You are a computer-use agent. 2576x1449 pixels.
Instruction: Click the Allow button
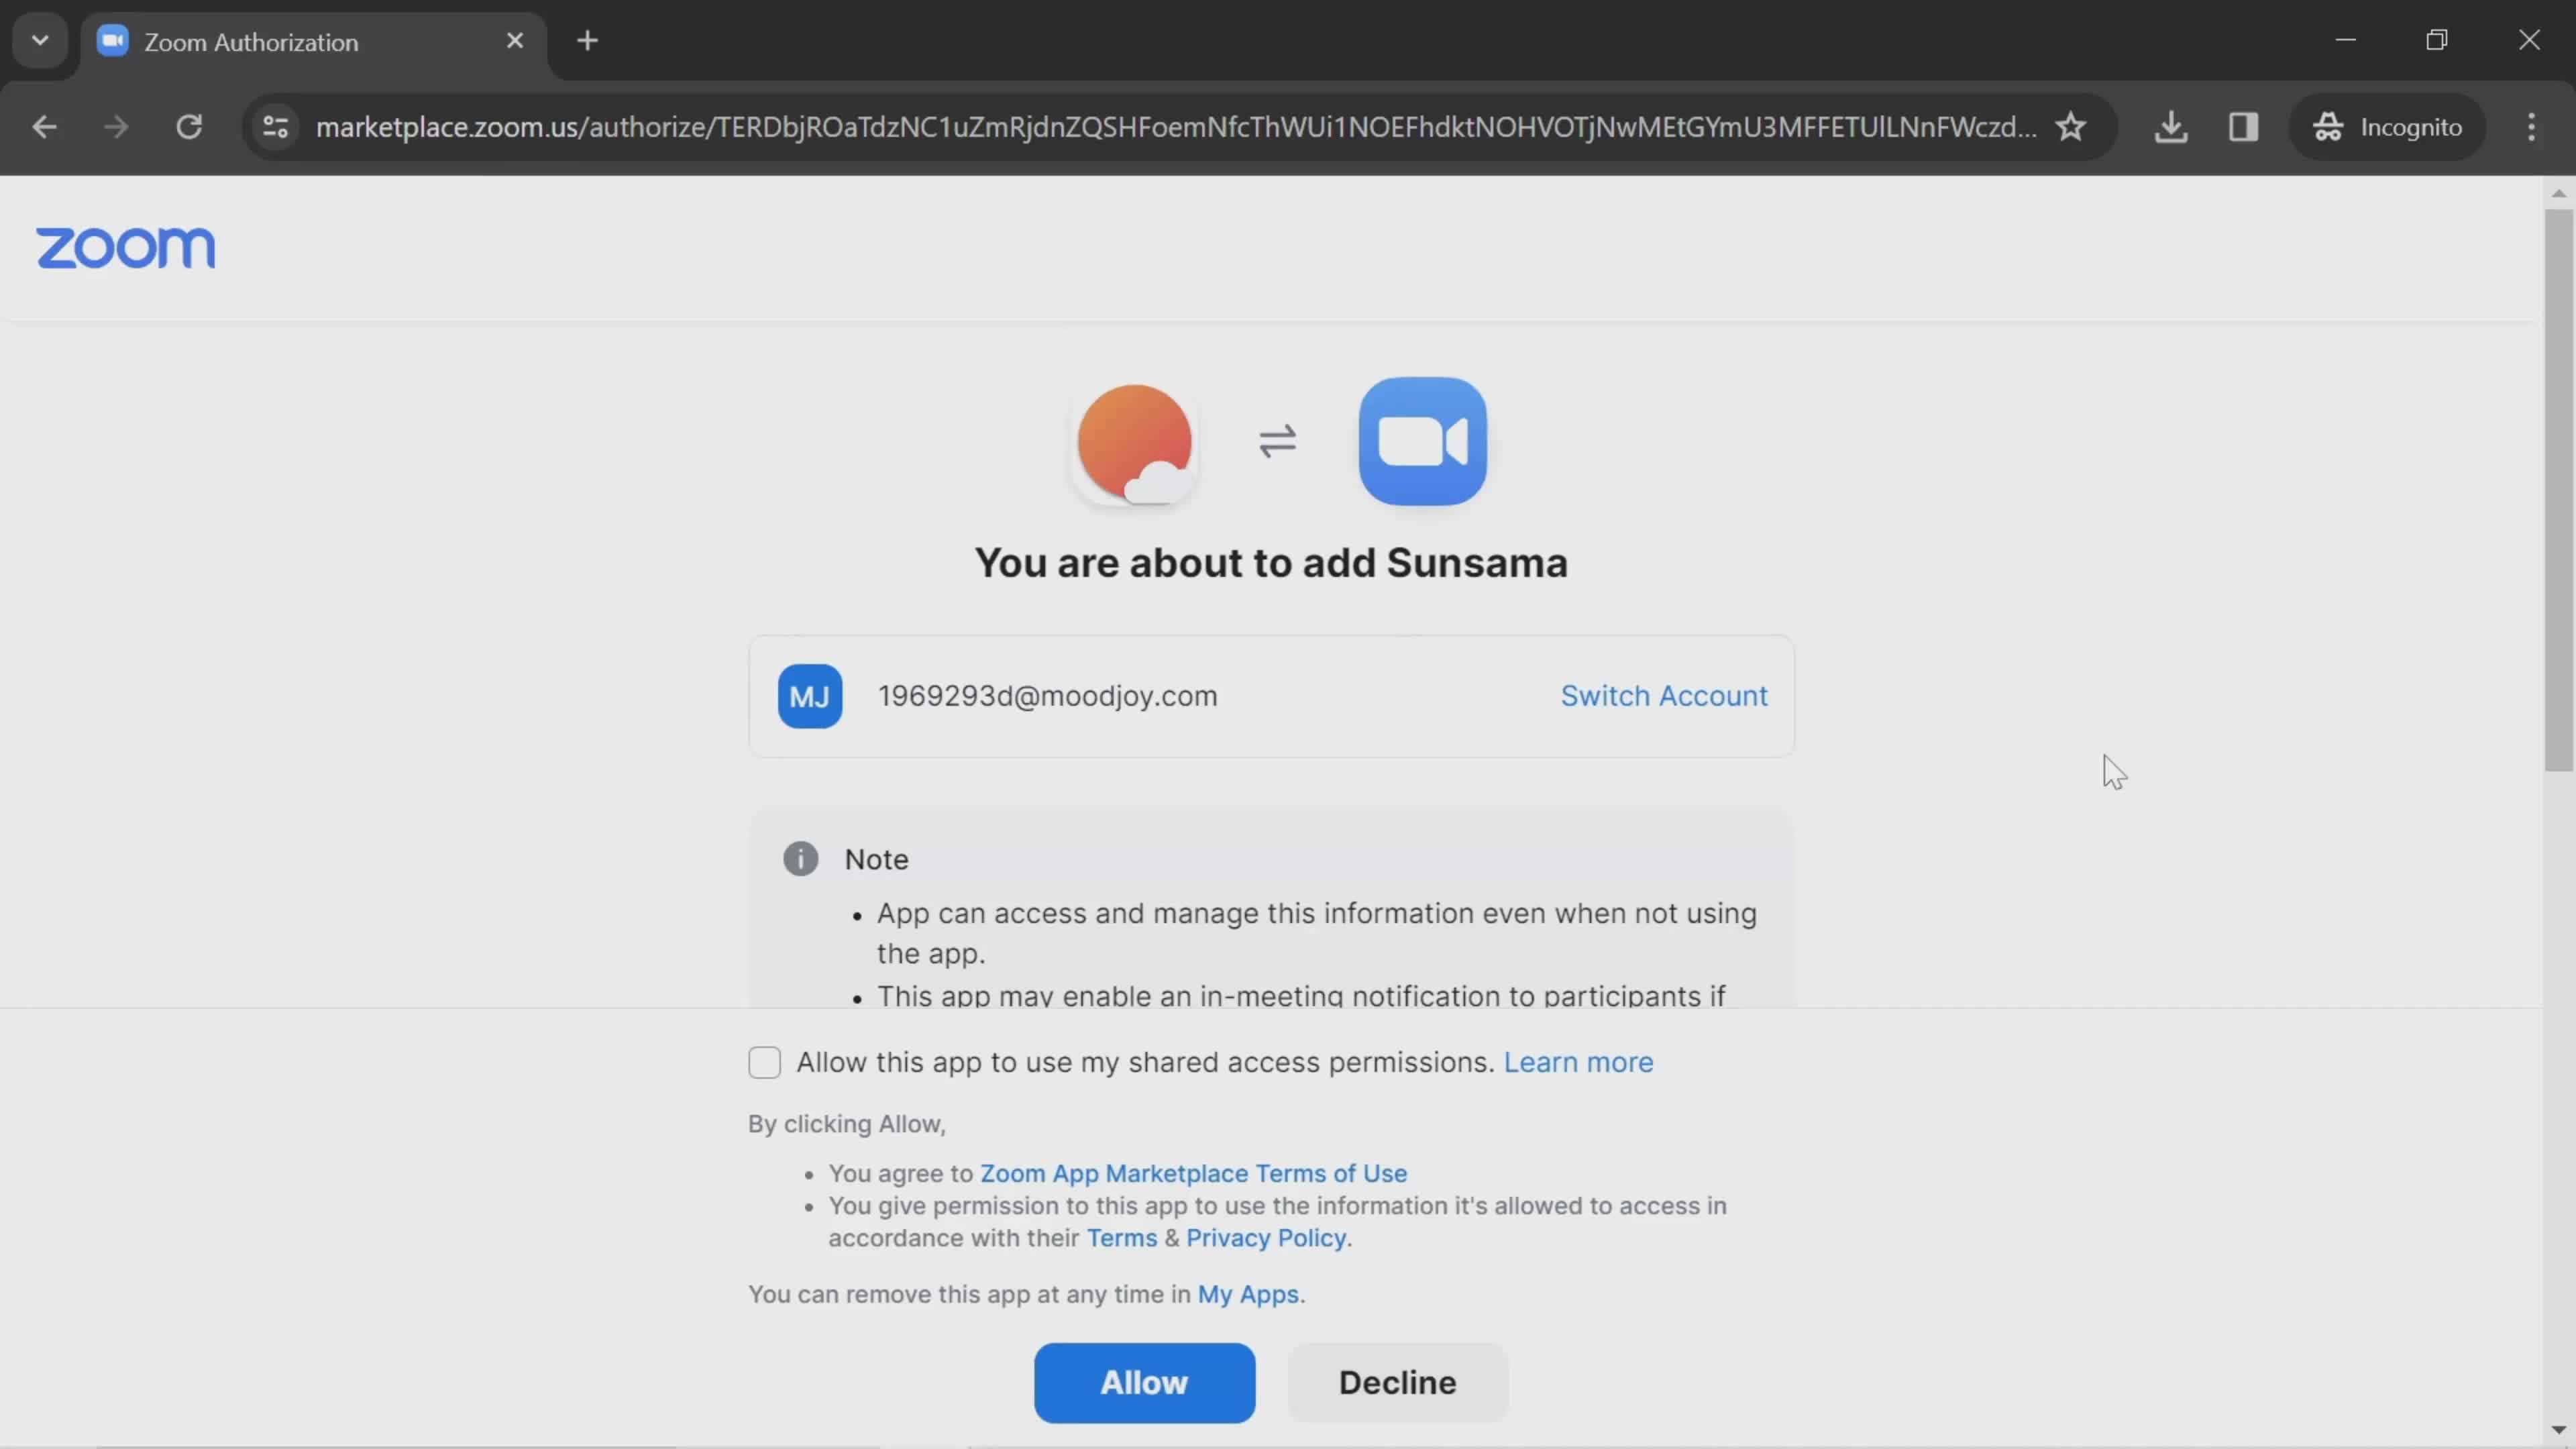point(1144,1382)
